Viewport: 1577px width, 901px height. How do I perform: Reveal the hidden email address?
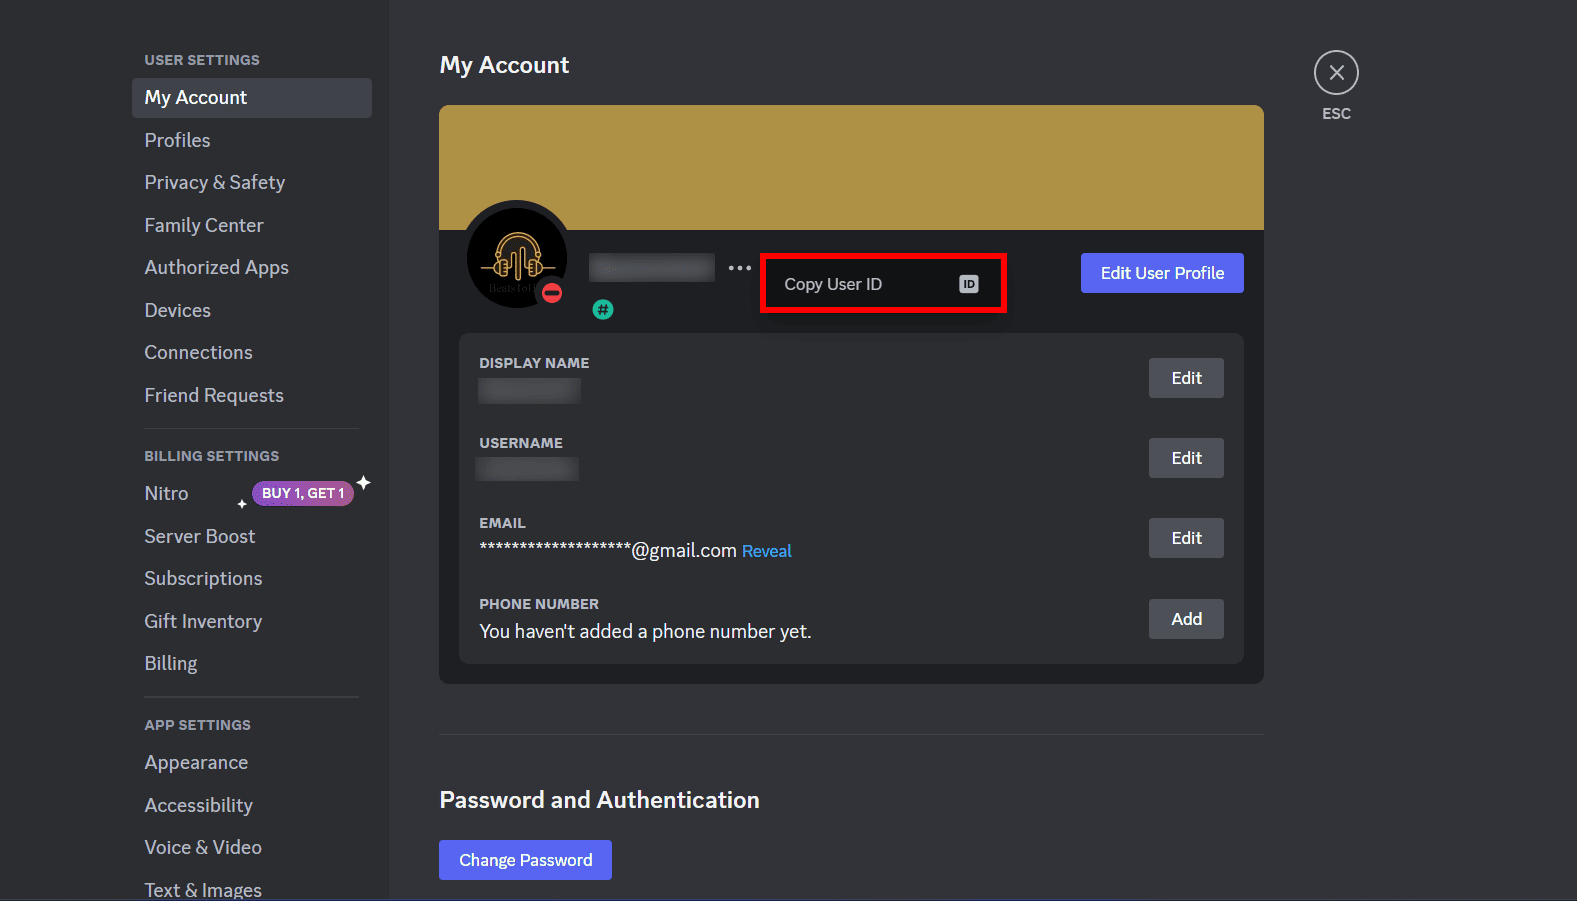click(767, 551)
